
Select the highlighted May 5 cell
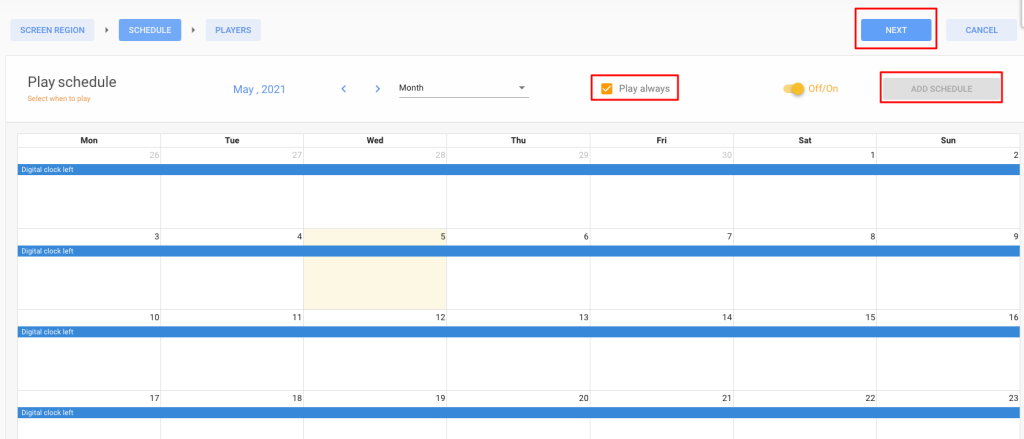click(375, 269)
